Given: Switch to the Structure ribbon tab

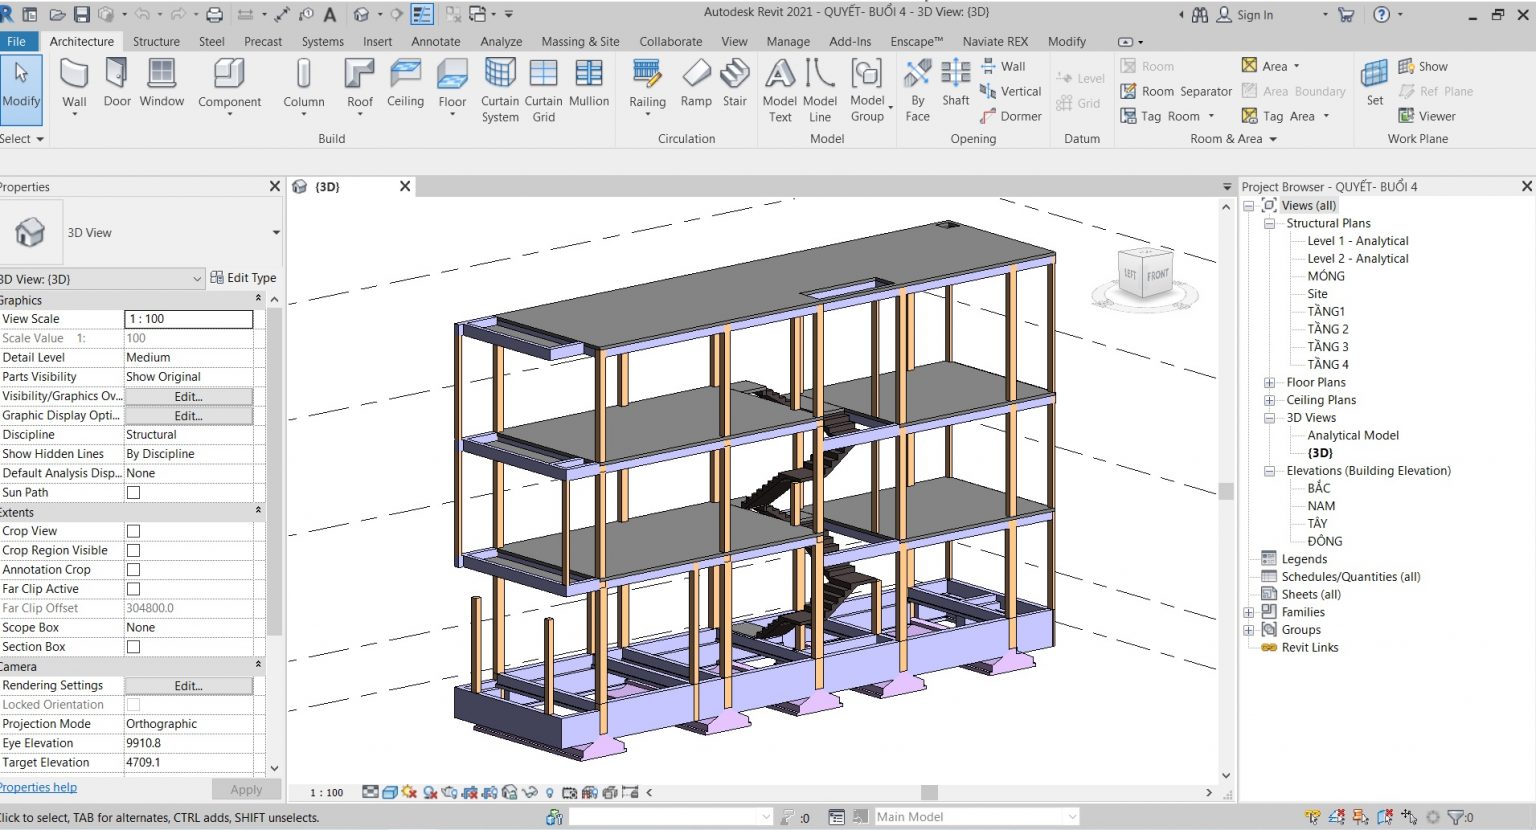Looking at the screenshot, I should pyautogui.click(x=156, y=41).
